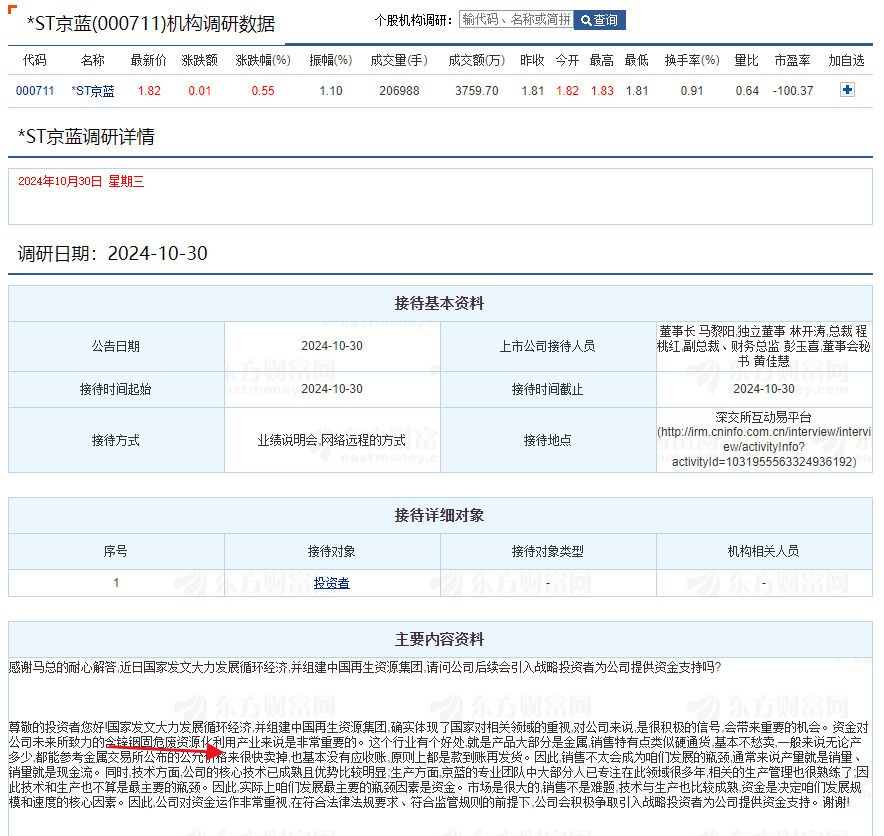Click the 市盈率 column header

[x=793, y=60]
